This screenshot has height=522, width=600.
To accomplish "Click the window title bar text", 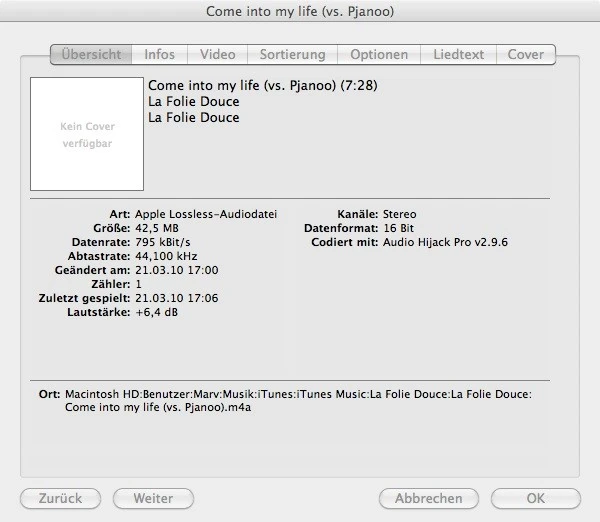I will [300, 12].
